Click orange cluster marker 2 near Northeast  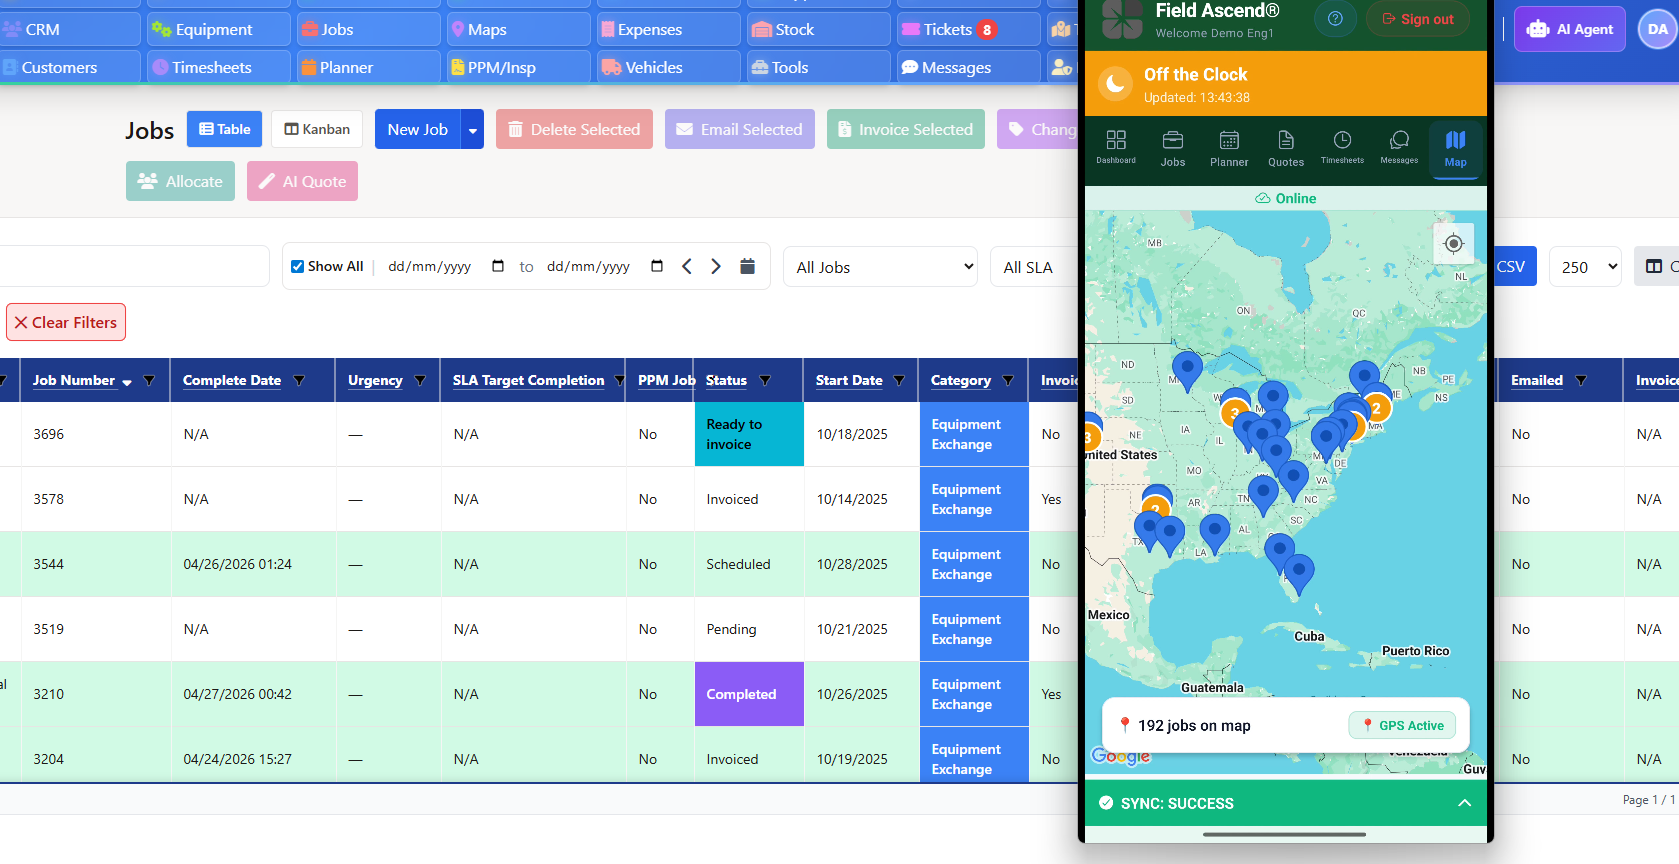tap(1377, 408)
